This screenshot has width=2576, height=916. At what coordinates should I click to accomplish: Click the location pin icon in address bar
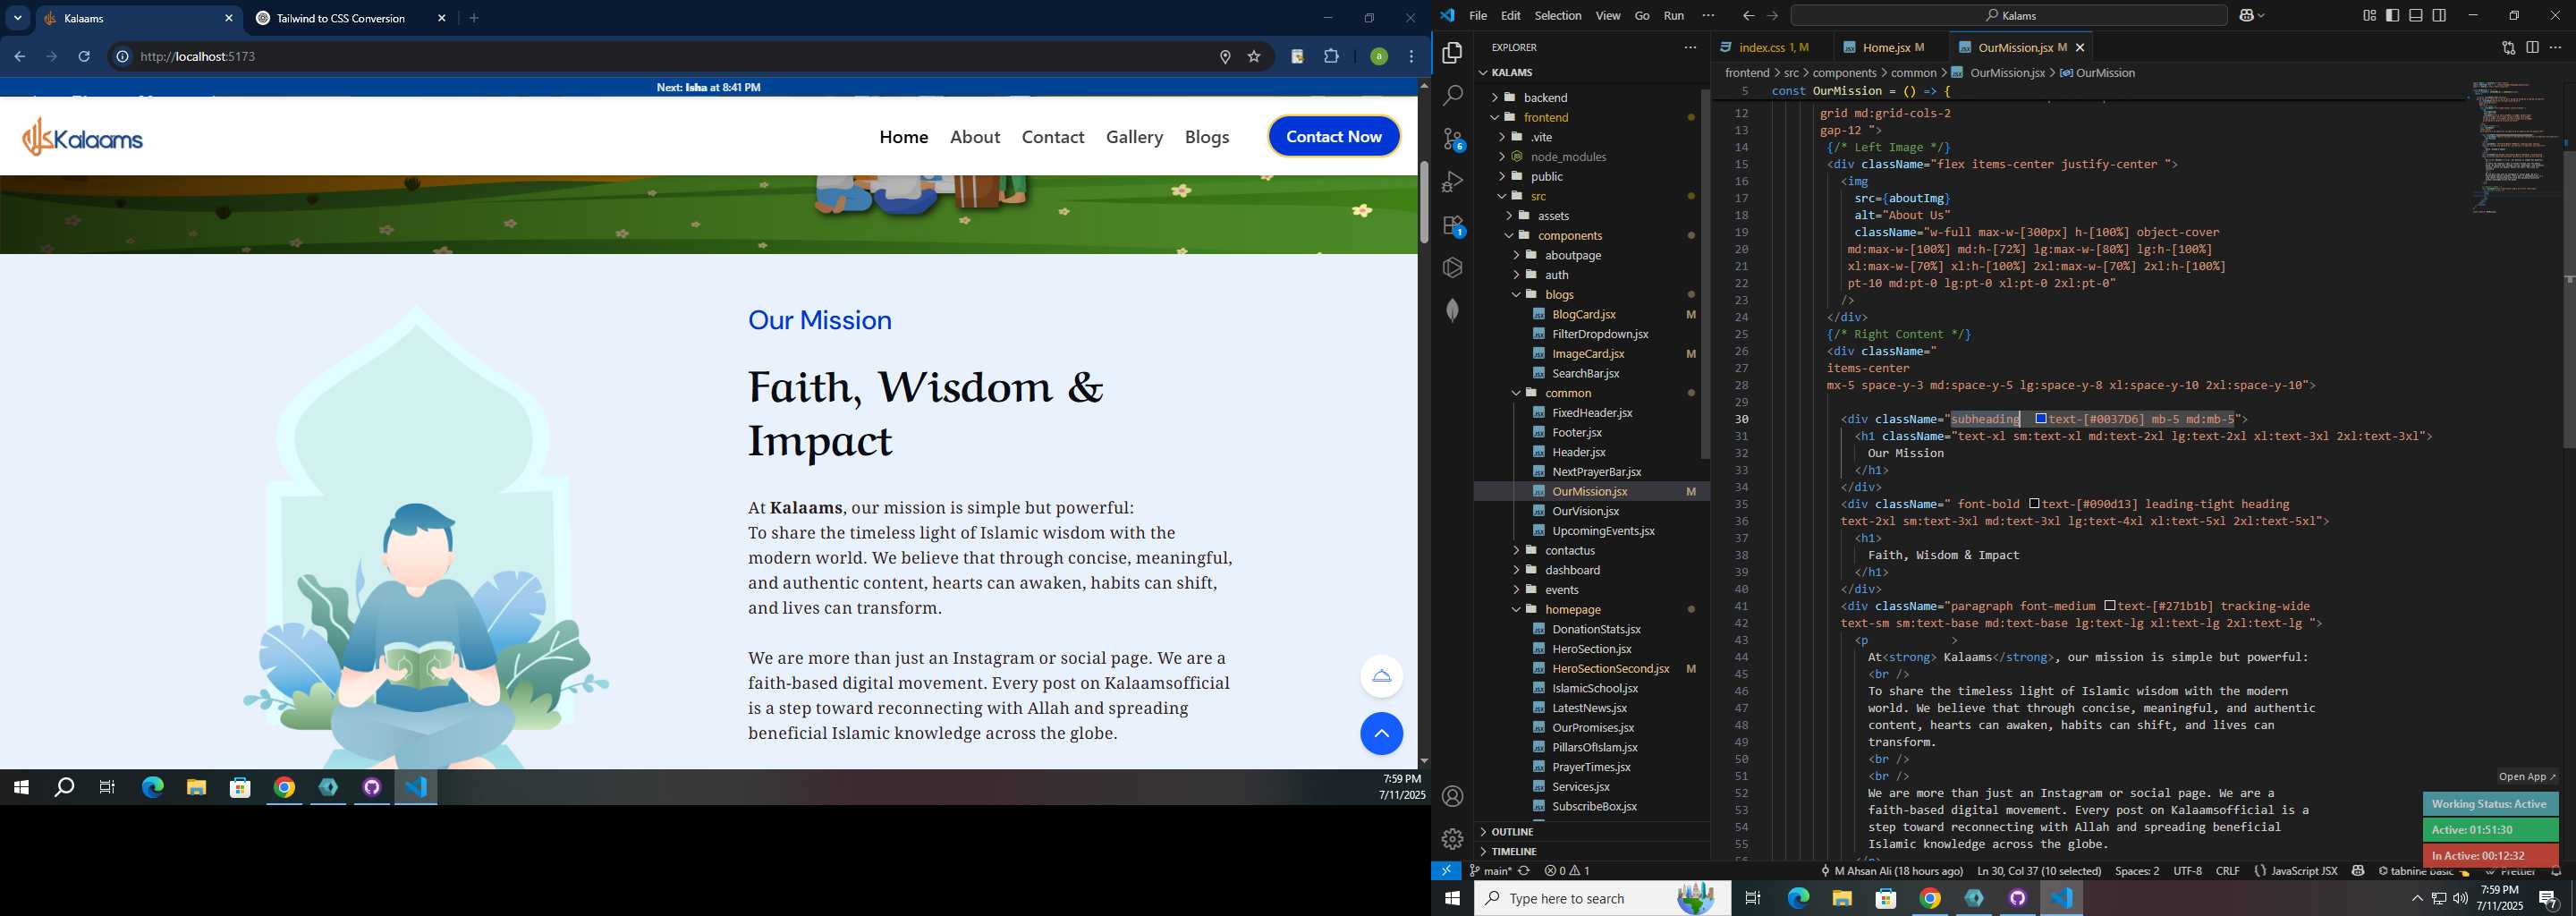(x=1225, y=57)
